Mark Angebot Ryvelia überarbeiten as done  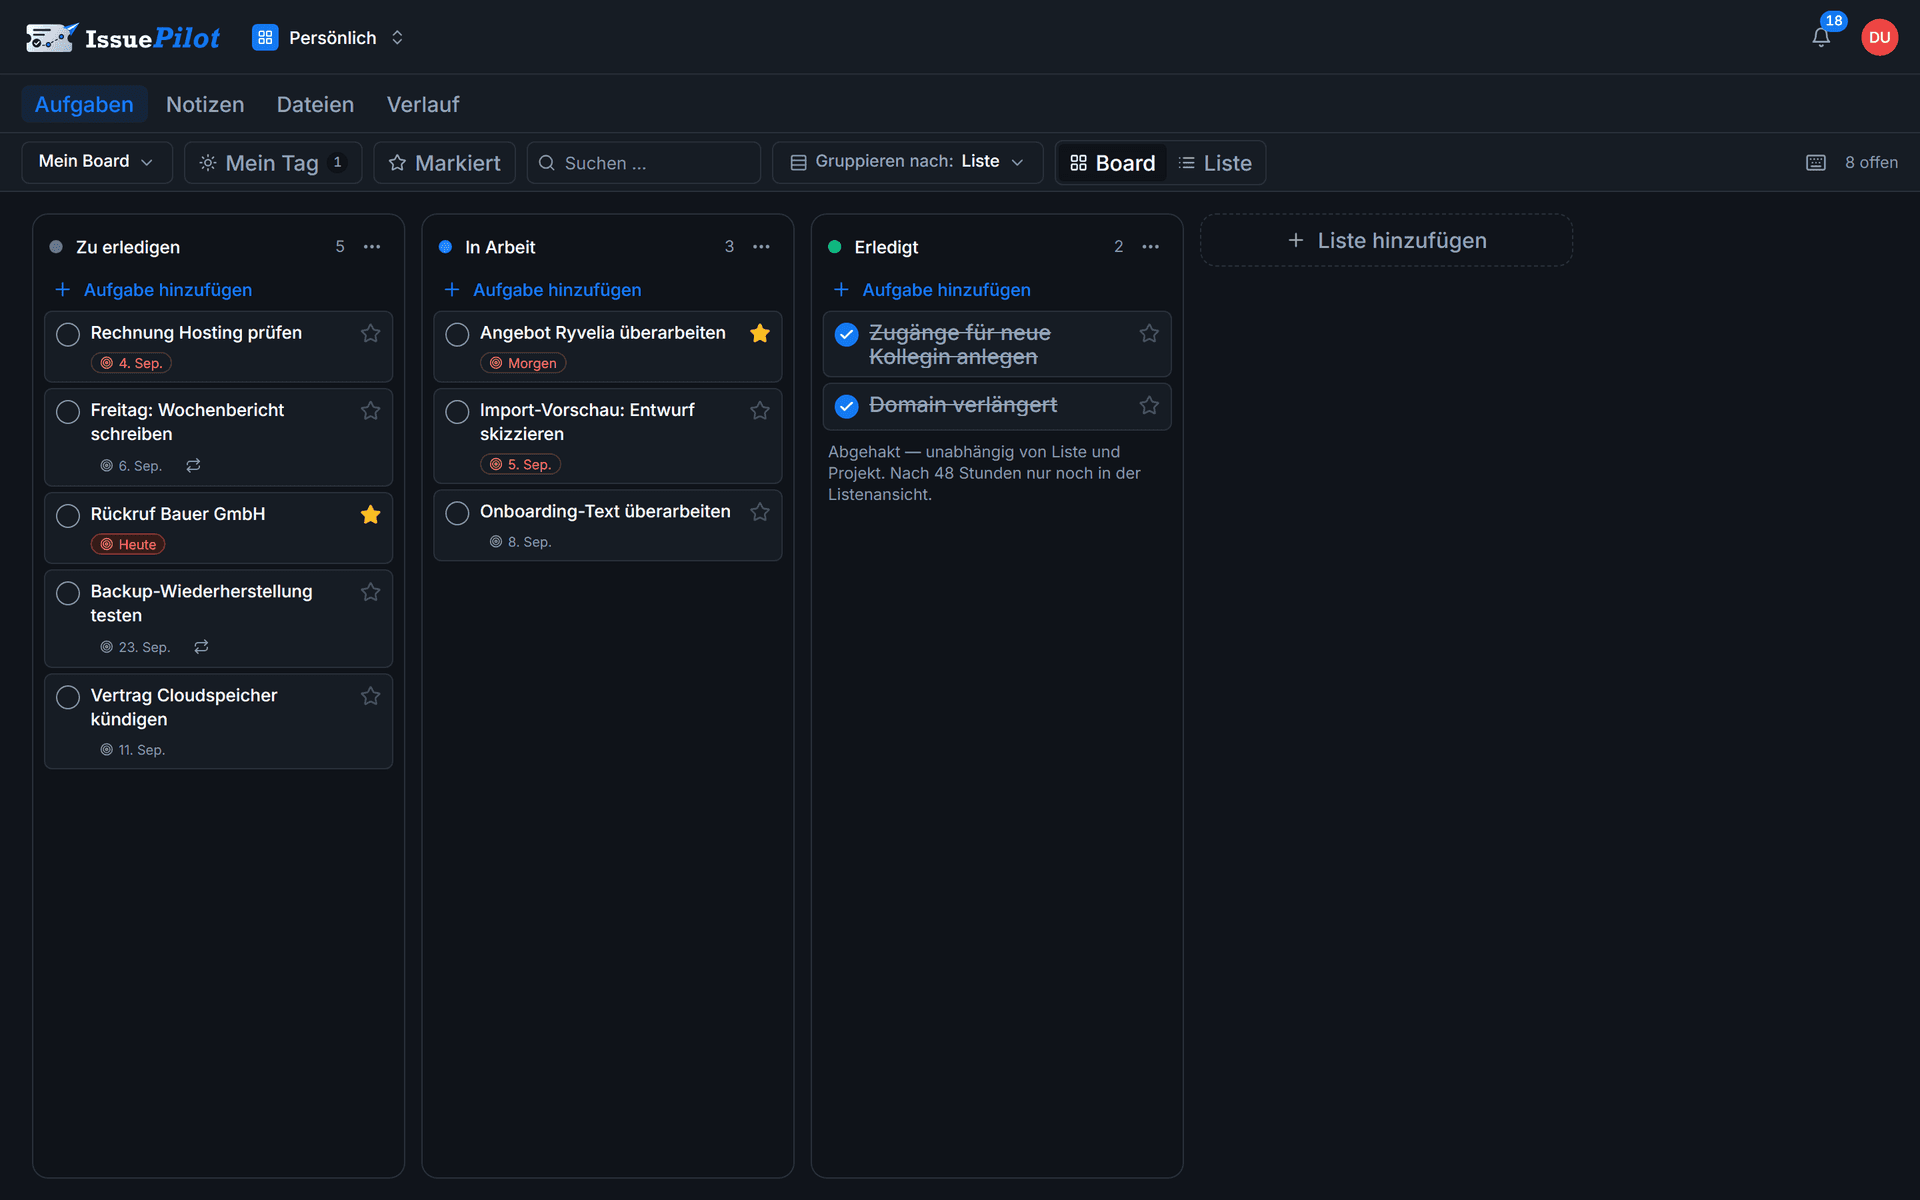tap(457, 334)
